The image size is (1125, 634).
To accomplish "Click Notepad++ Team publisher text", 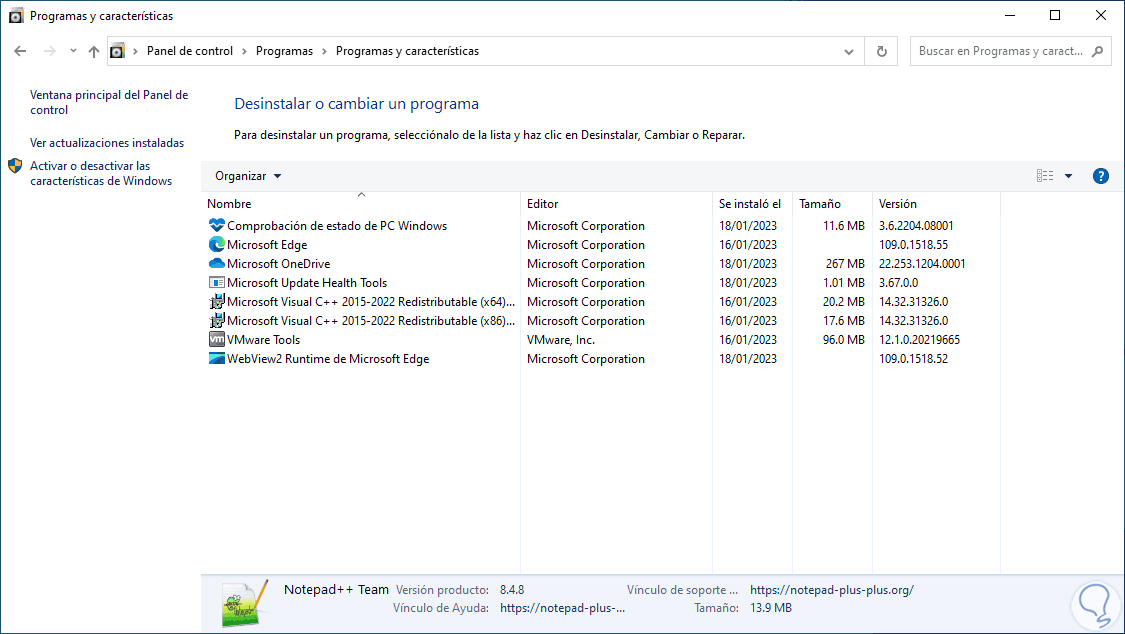I will [x=336, y=590].
